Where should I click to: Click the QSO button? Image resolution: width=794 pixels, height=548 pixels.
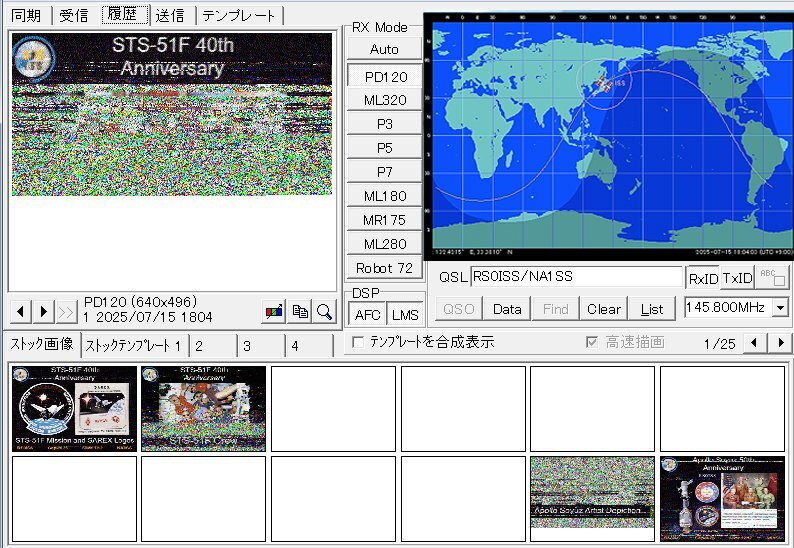458,308
